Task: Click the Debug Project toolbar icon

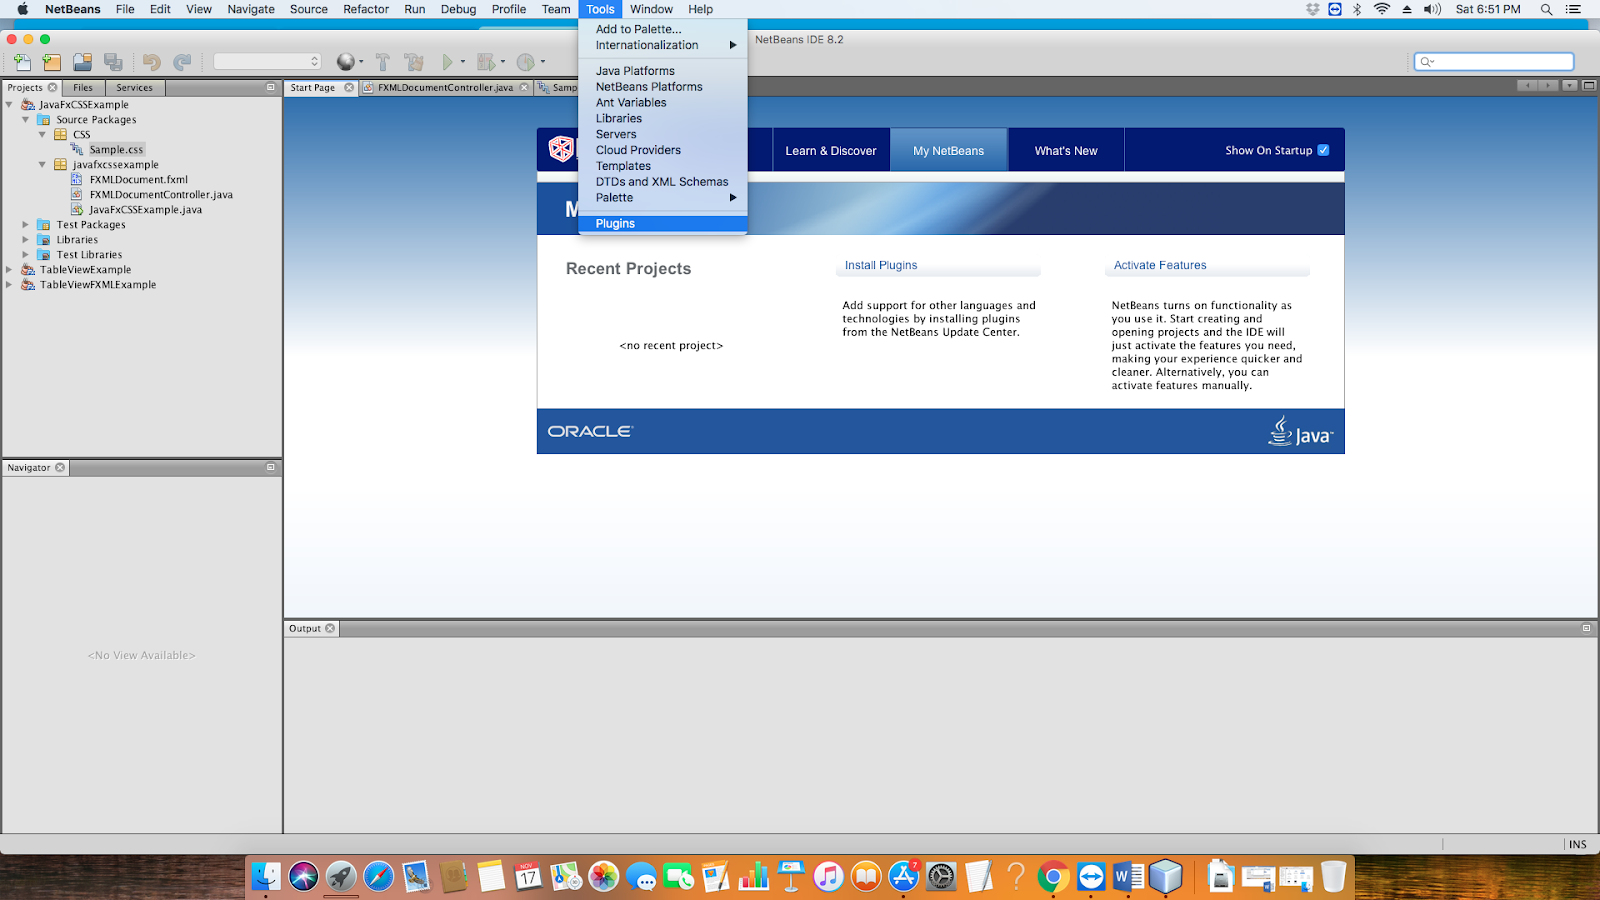Action: point(486,62)
